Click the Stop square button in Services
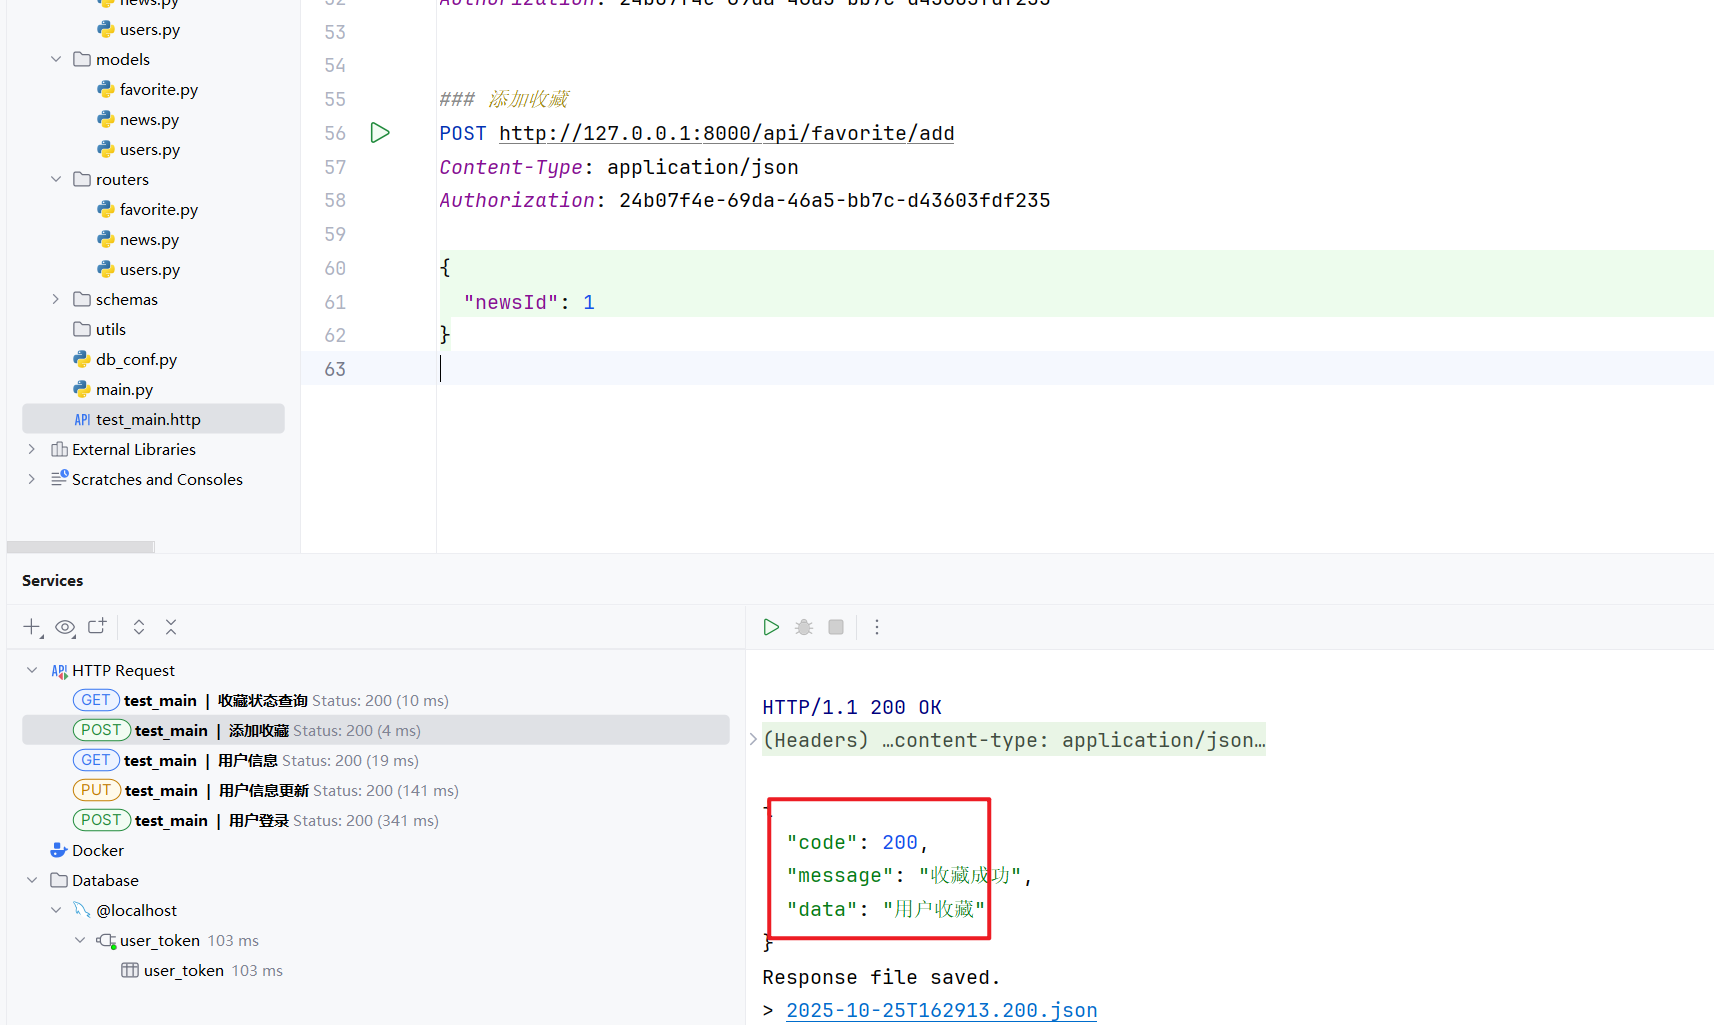Viewport: 1714px width, 1025px height. tap(836, 627)
